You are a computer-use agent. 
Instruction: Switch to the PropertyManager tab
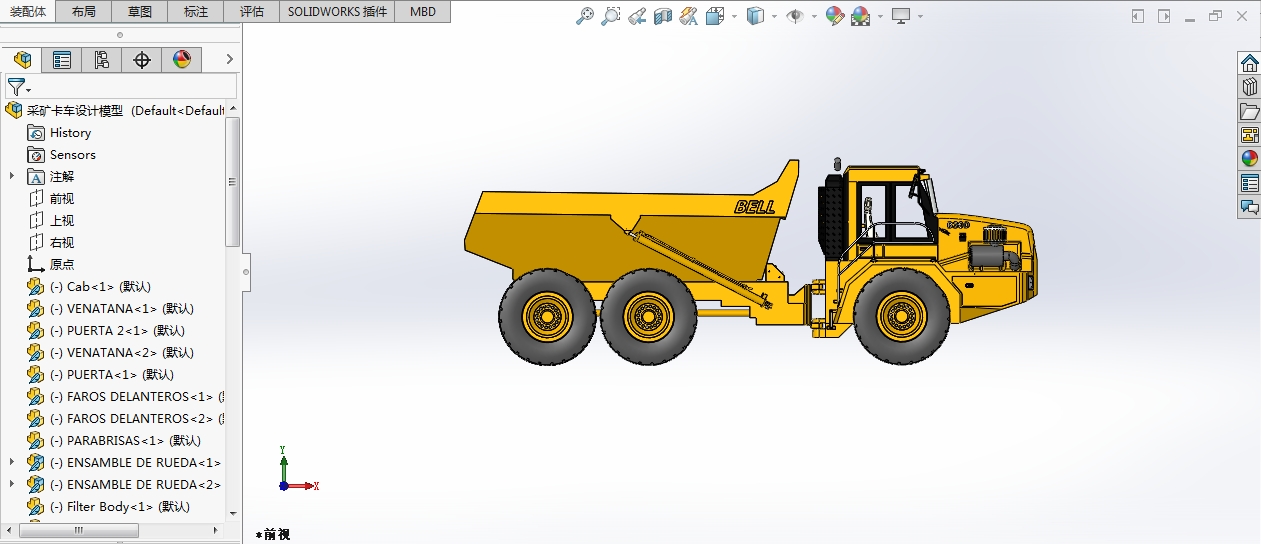(62, 60)
